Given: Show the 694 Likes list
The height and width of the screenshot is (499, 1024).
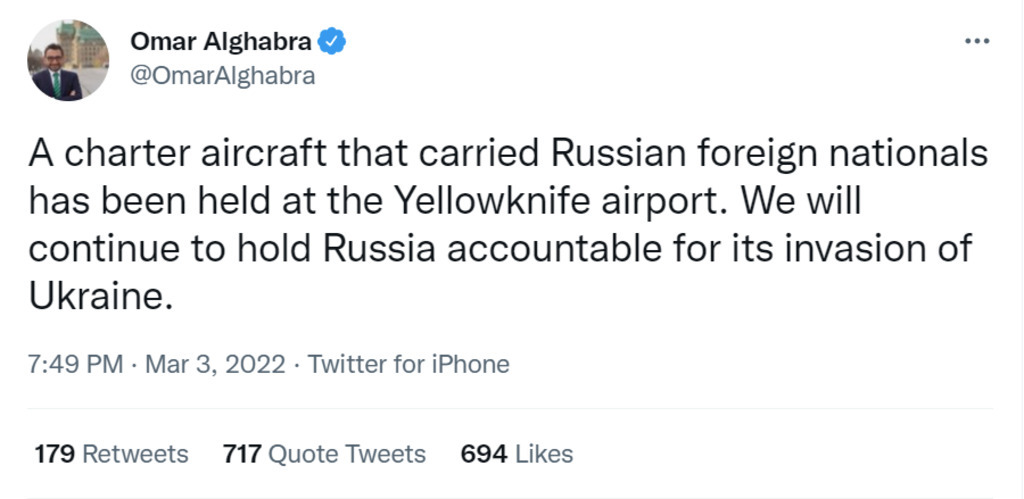Looking at the screenshot, I should 516,454.
